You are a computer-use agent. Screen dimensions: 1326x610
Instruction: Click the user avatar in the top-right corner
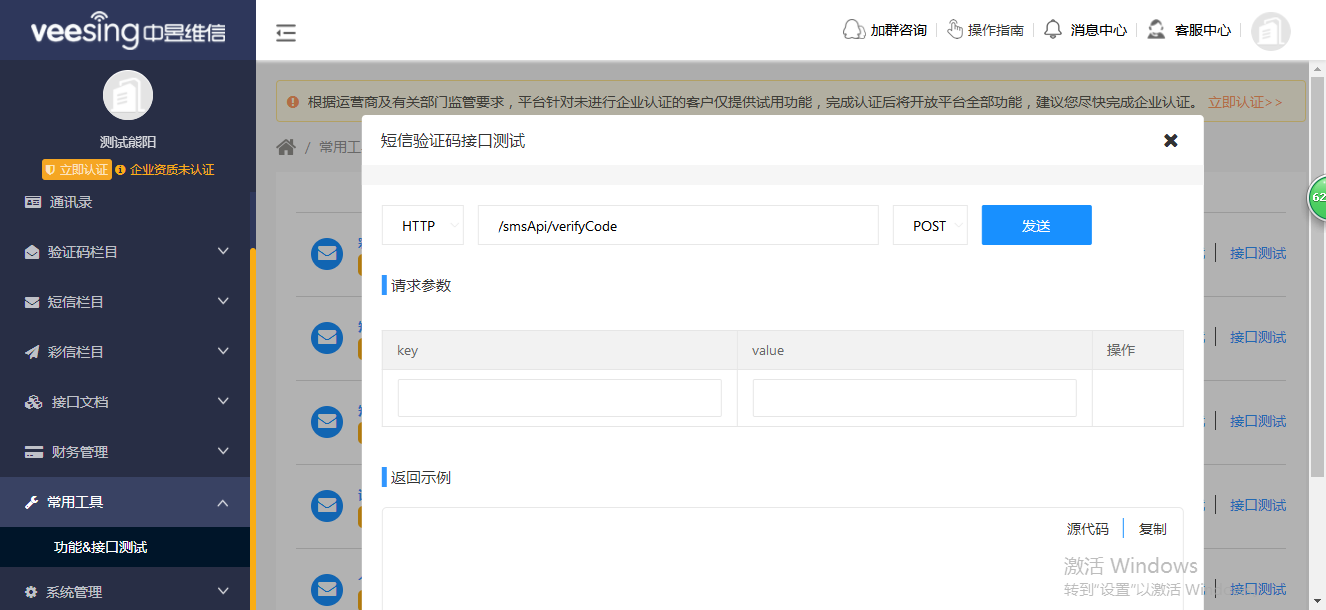pyautogui.click(x=1271, y=31)
